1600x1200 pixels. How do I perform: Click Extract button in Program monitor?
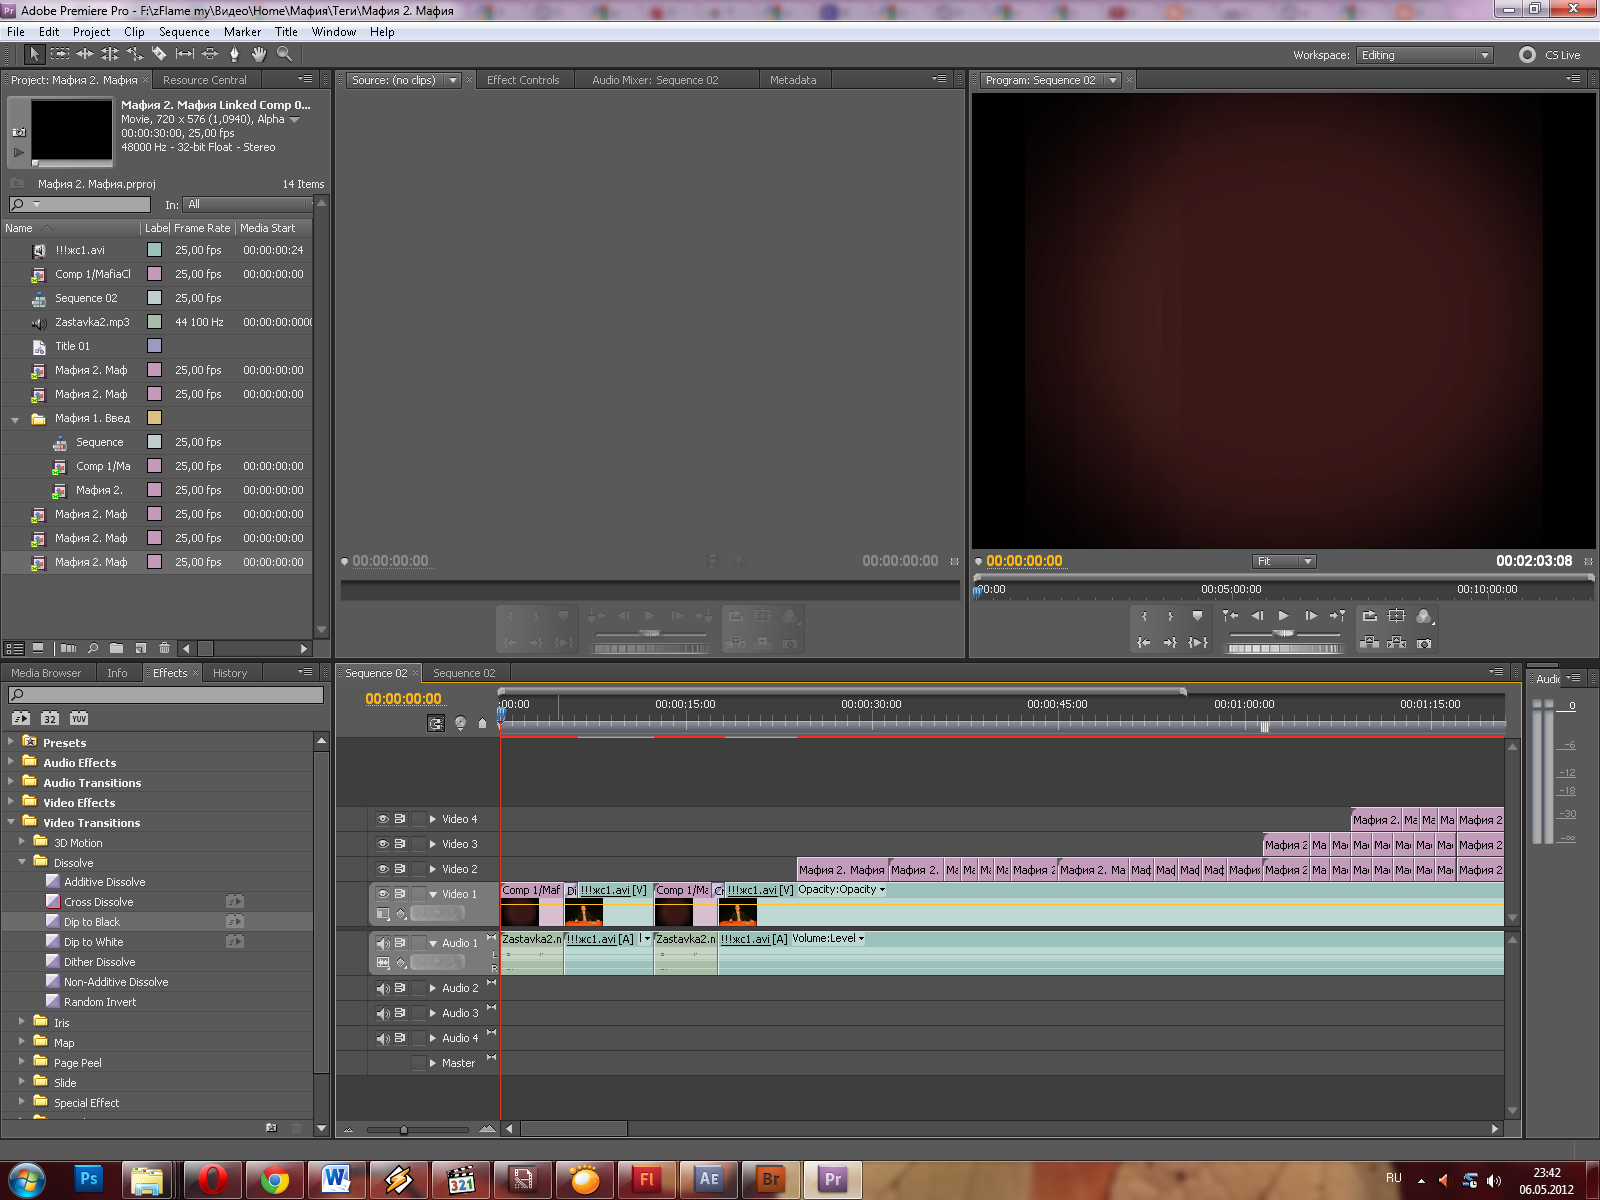click(x=1397, y=643)
